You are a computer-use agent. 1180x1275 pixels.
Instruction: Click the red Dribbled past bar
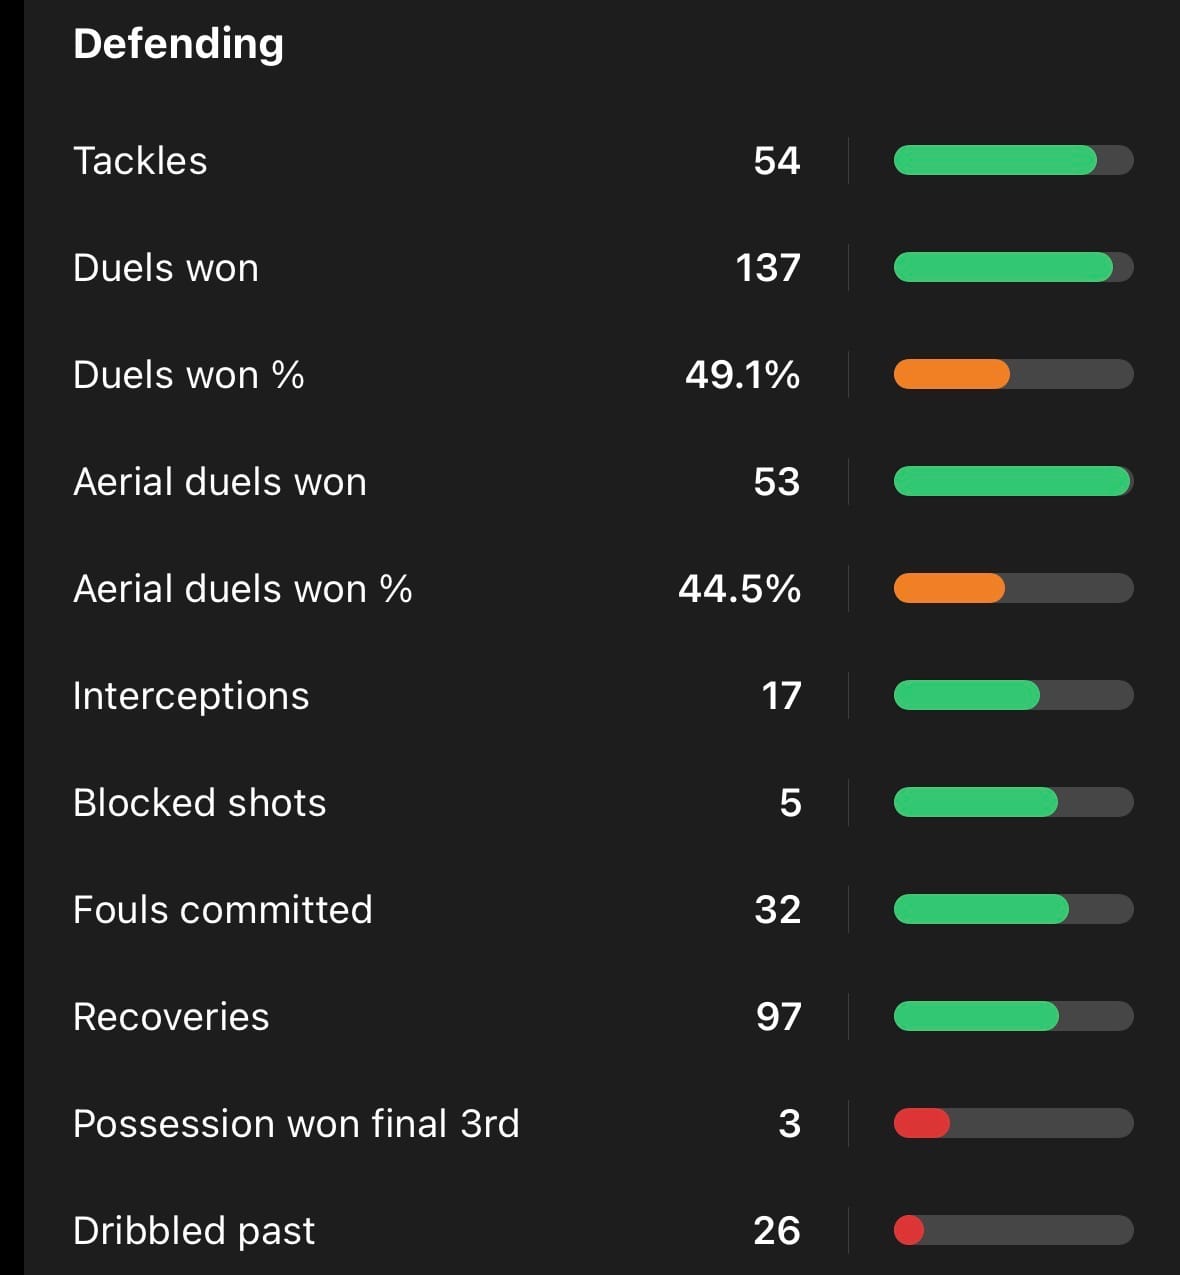pyautogui.click(x=909, y=1230)
